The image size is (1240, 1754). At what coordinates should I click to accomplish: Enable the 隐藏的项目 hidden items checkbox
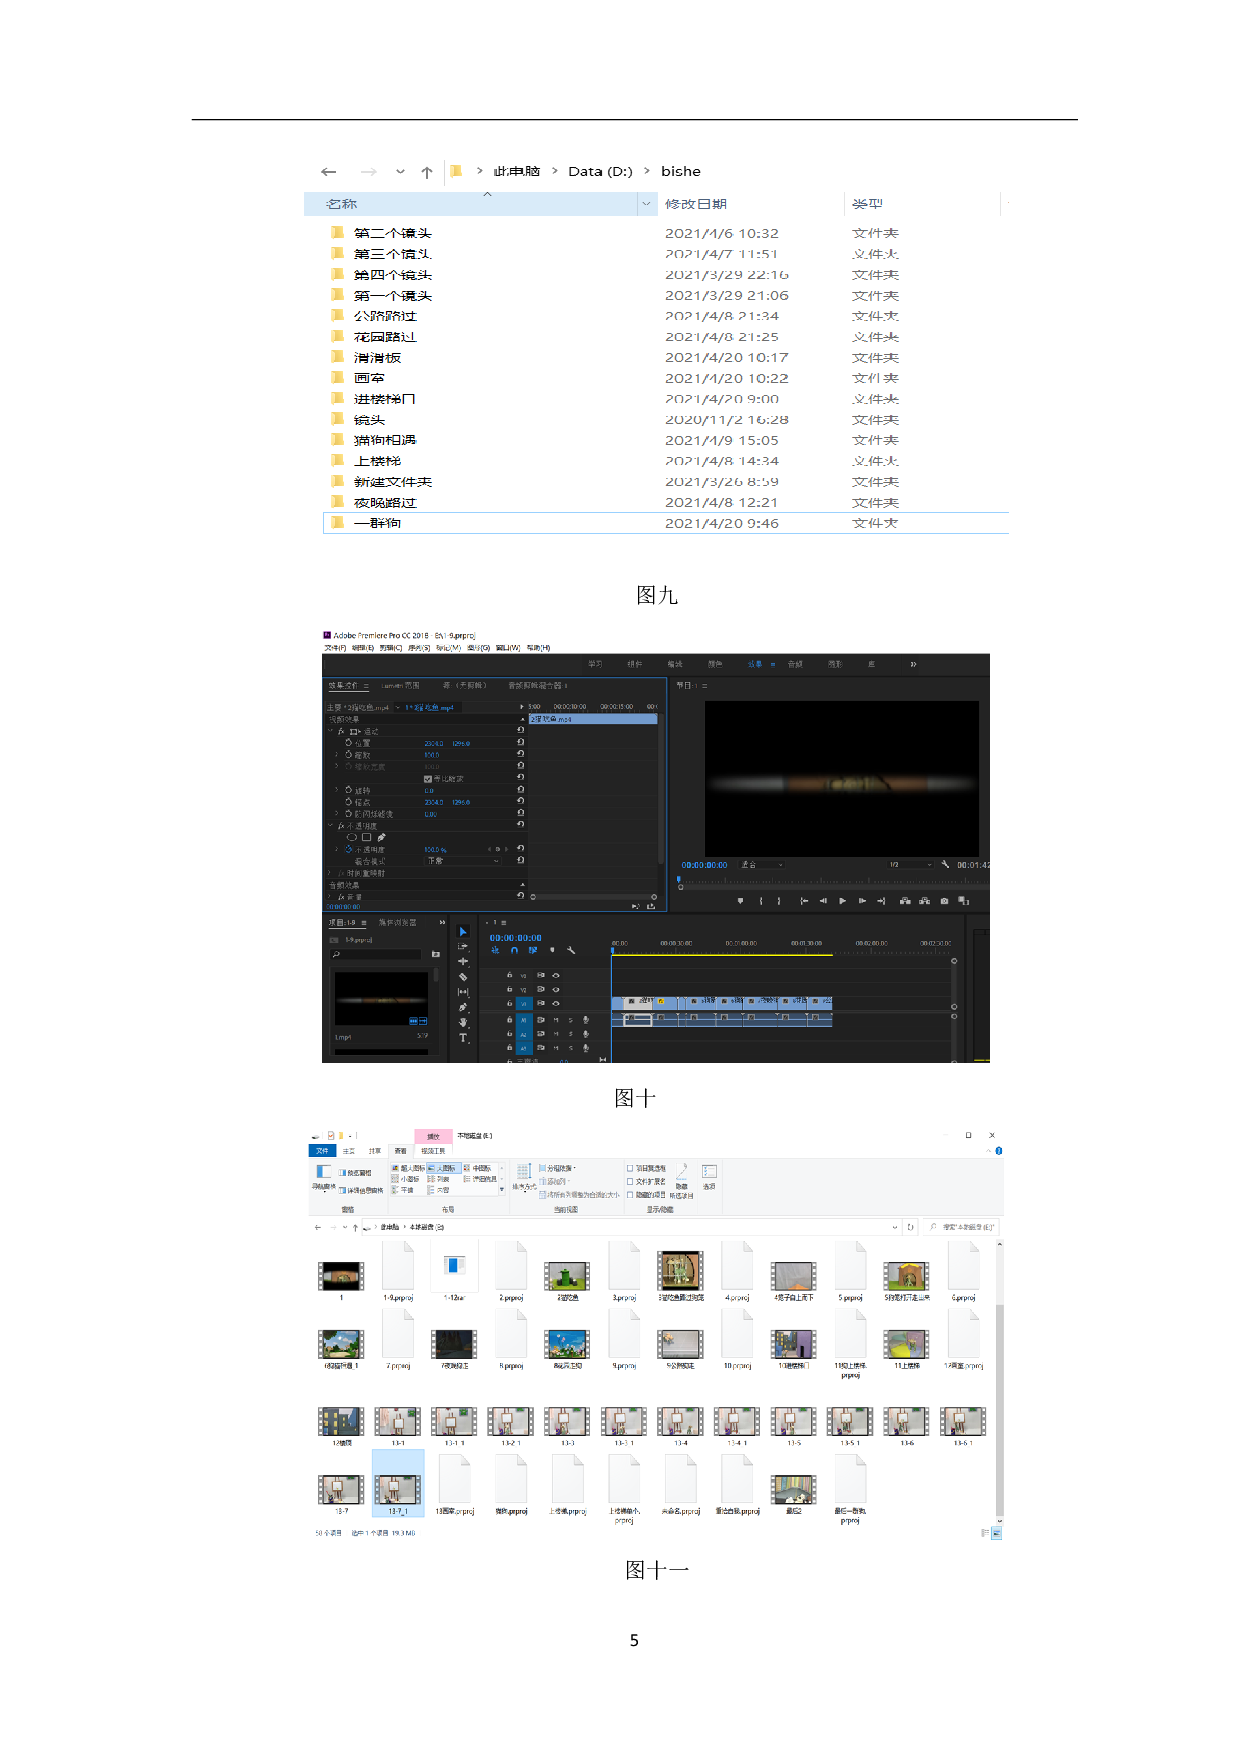[630, 1194]
